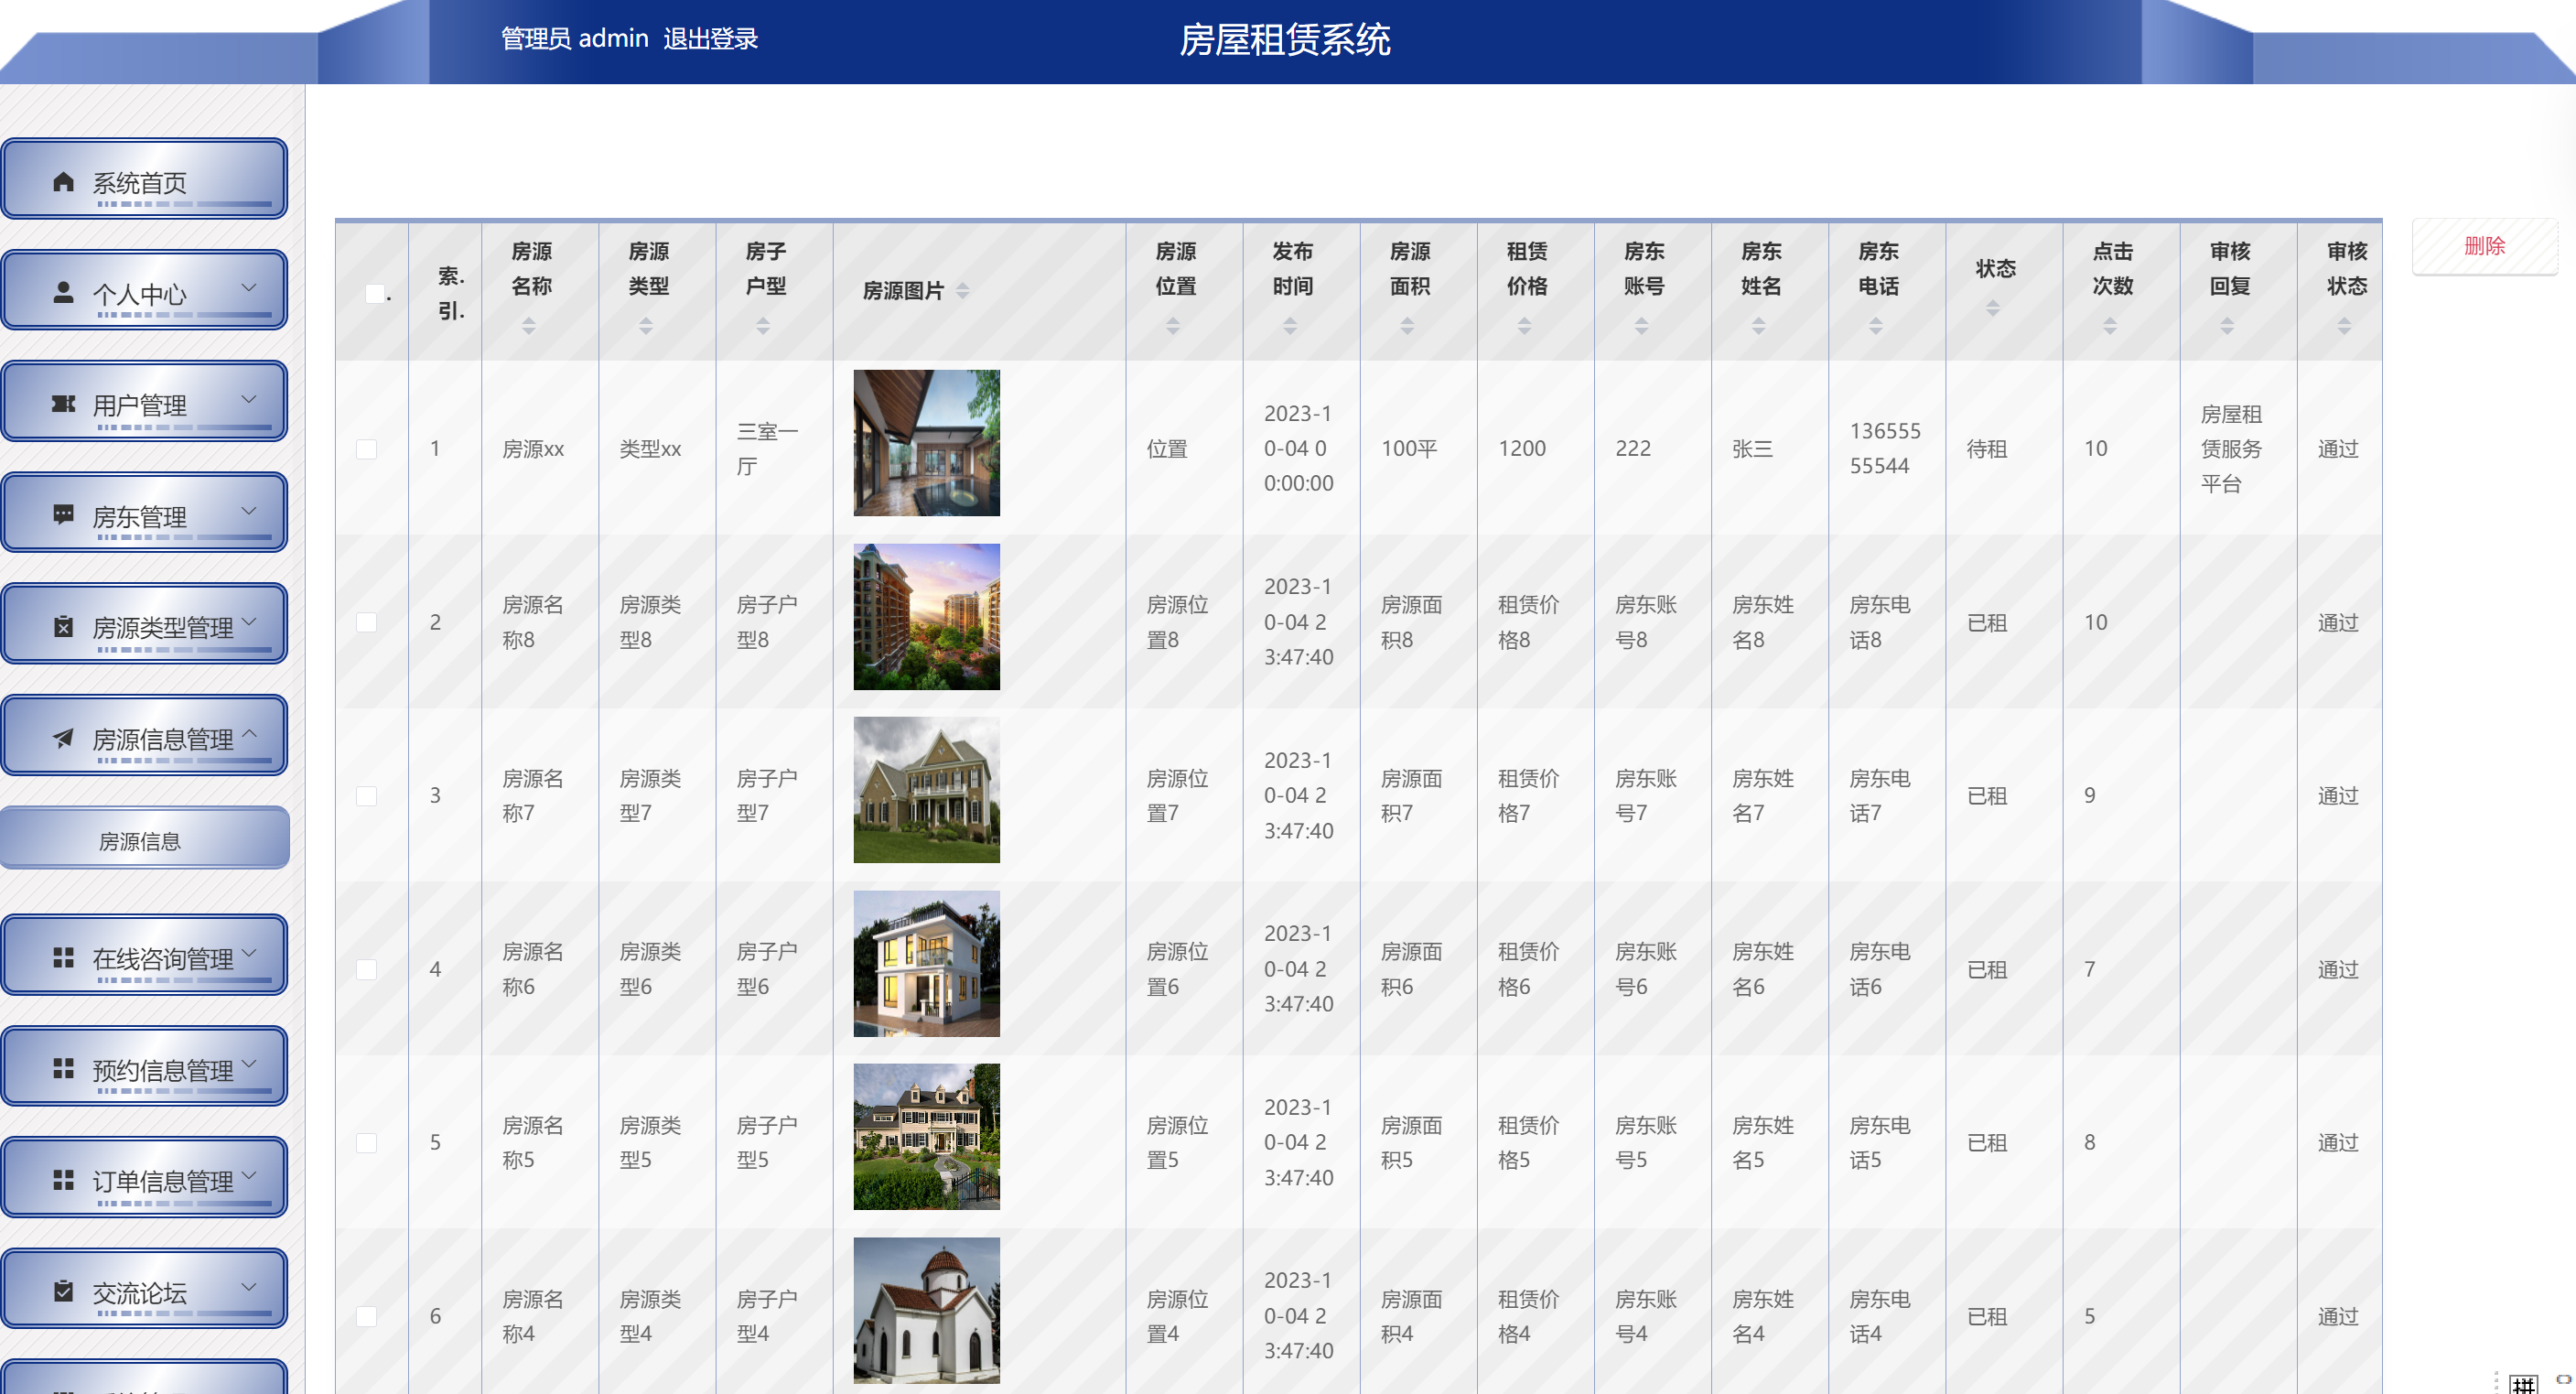Sort by 审核回复 column arrows
The width and height of the screenshot is (2576, 1394).
tap(2227, 326)
